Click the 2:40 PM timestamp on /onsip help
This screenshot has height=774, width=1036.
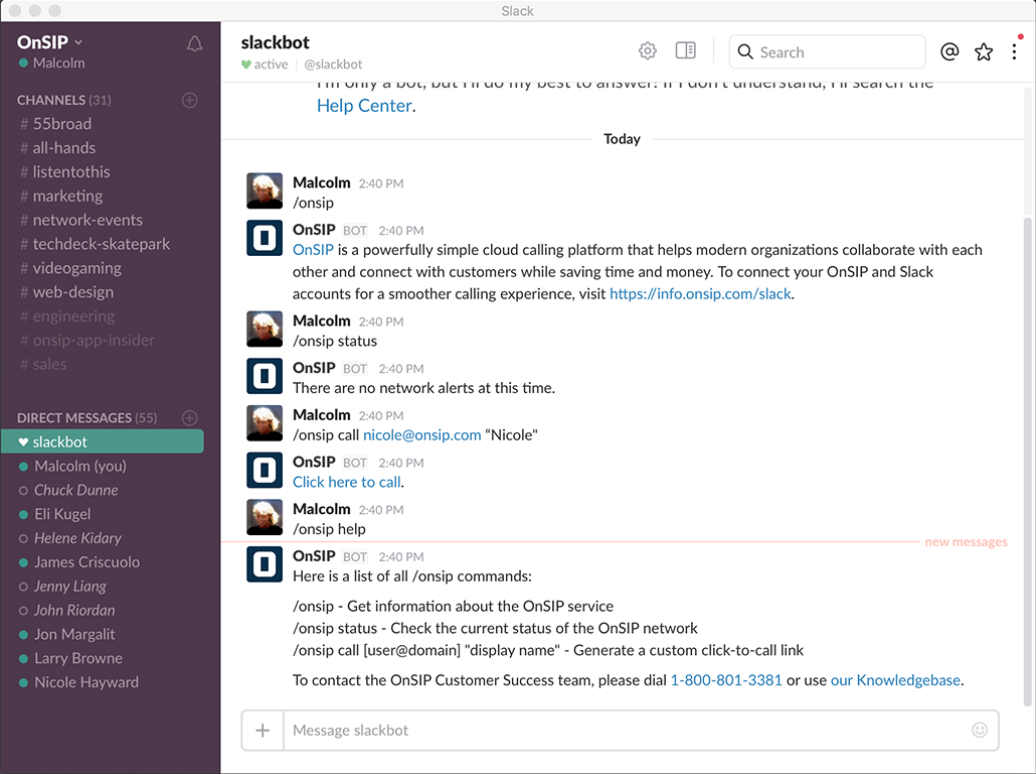[381, 510]
